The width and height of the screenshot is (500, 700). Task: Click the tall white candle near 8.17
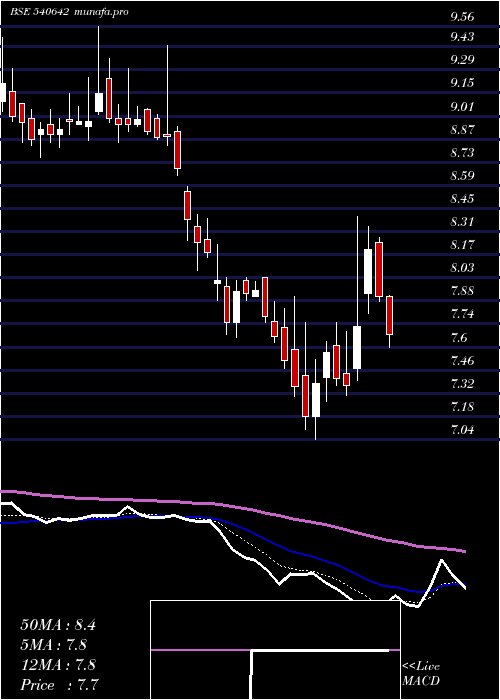(x=368, y=271)
